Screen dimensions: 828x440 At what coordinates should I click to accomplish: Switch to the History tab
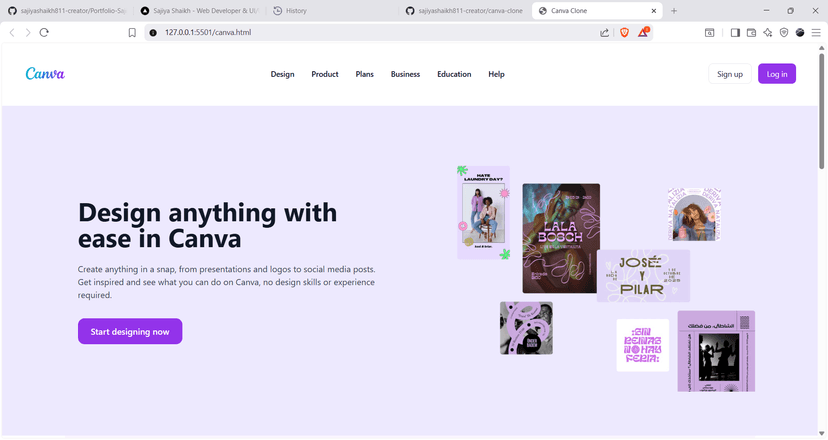click(x=333, y=11)
